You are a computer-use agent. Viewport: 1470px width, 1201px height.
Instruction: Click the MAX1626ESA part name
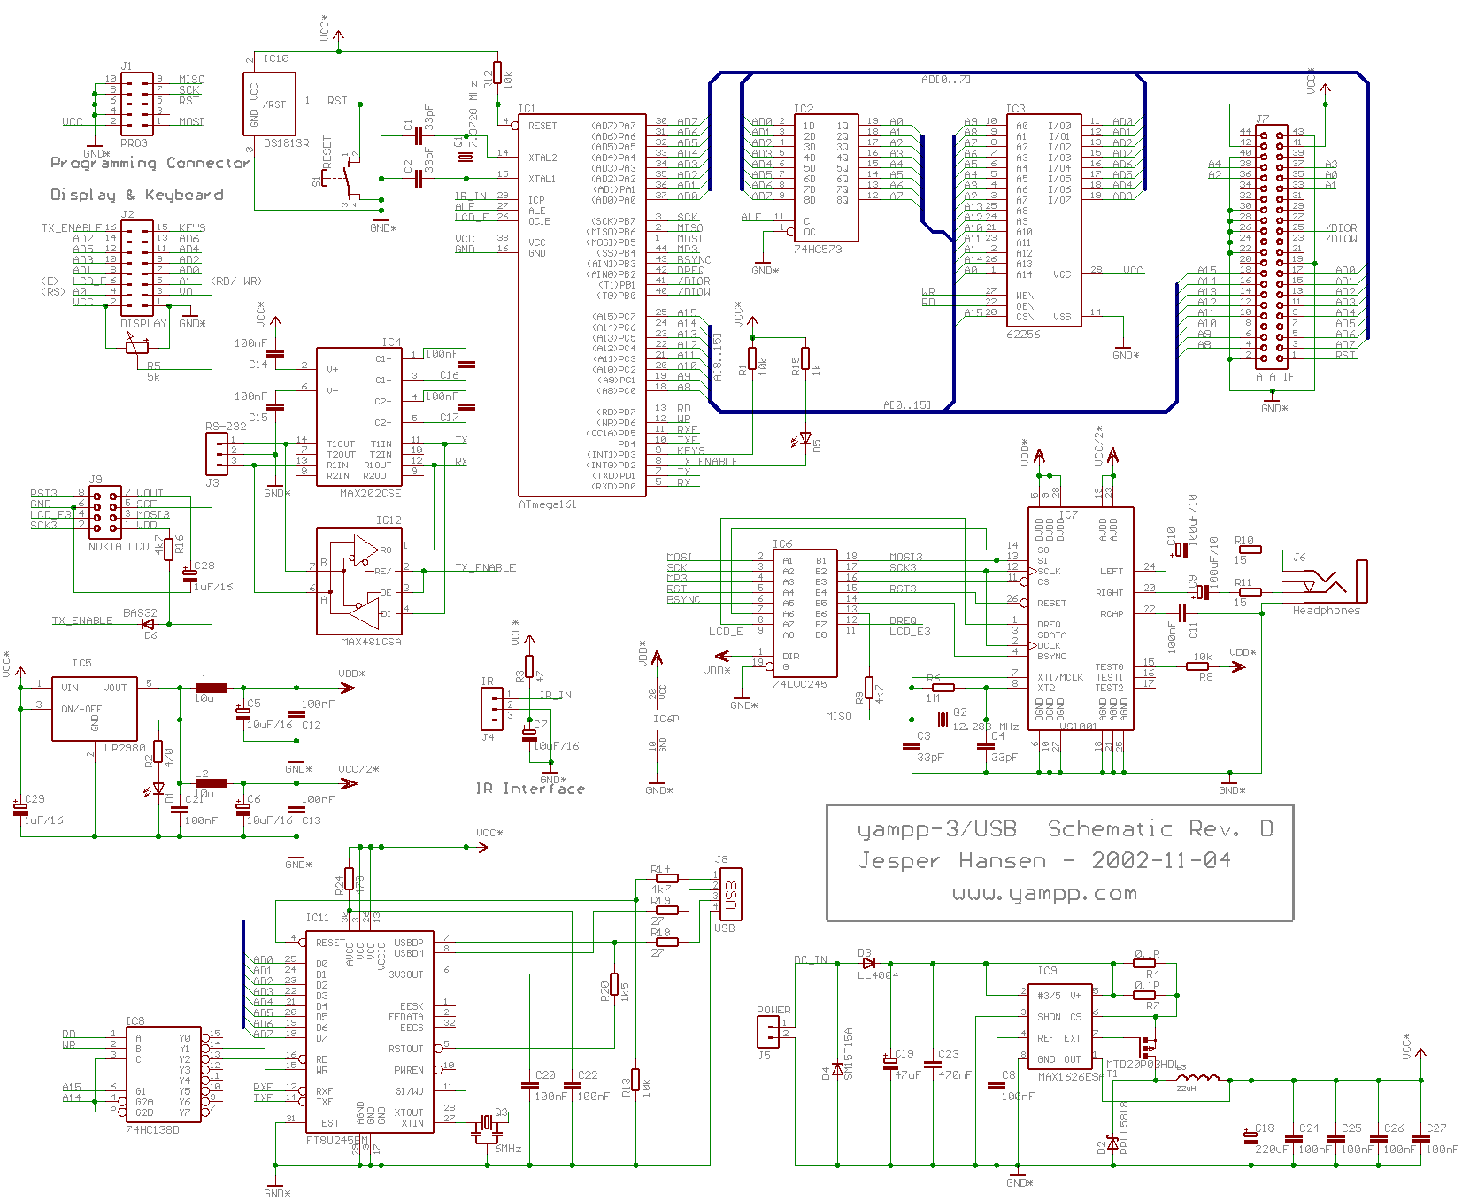(x=1070, y=1077)
